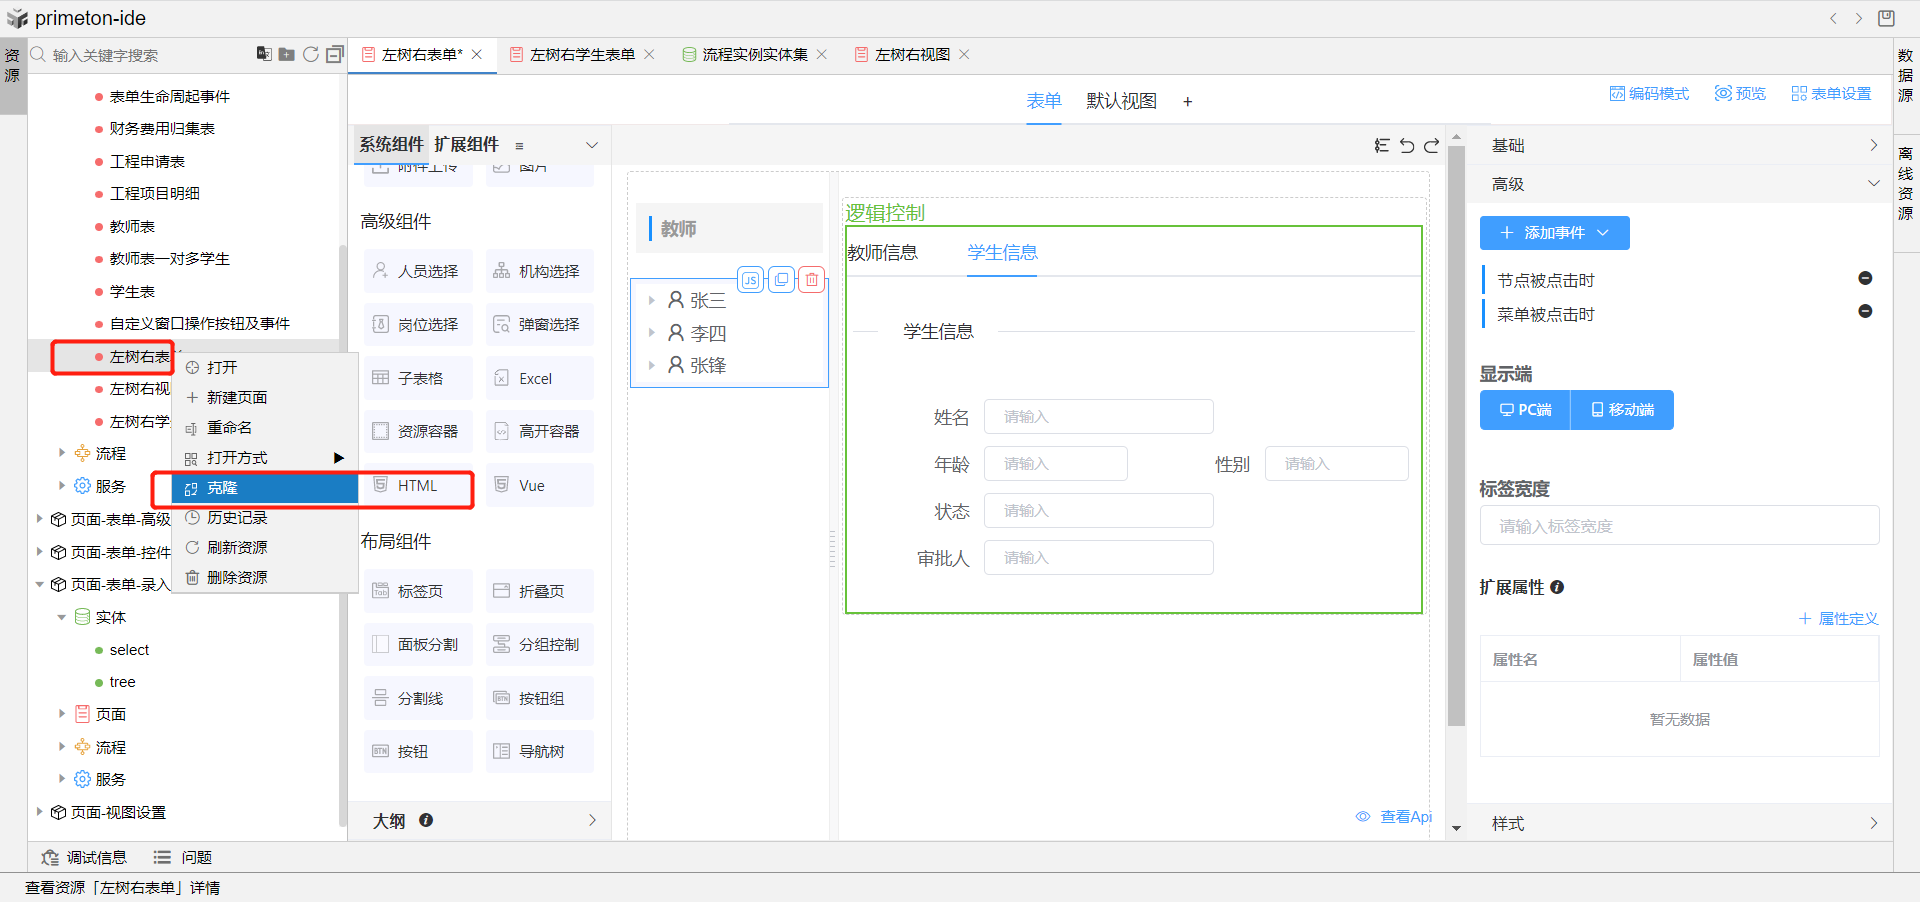Viewport: 1920px width, 902px height.
Task: Switch display to 移动端
Action: 1622,410
